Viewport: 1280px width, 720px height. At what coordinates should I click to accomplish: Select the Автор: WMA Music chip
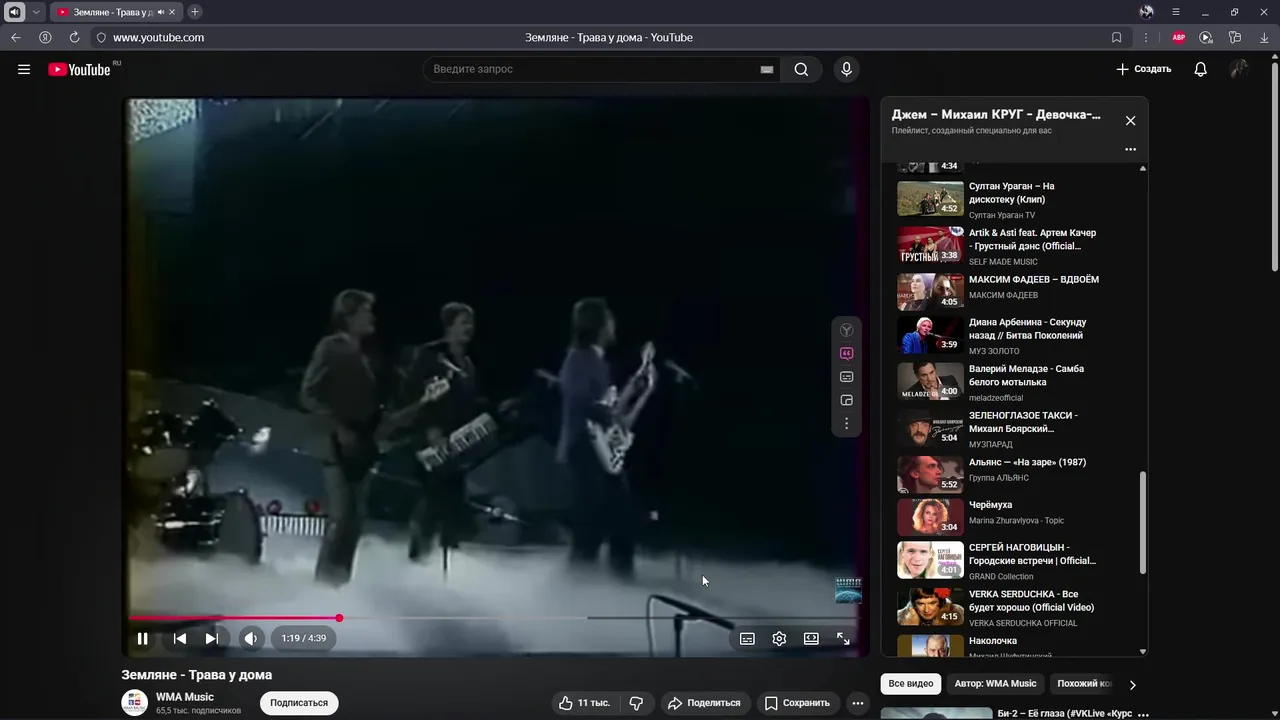coord(995,684)
